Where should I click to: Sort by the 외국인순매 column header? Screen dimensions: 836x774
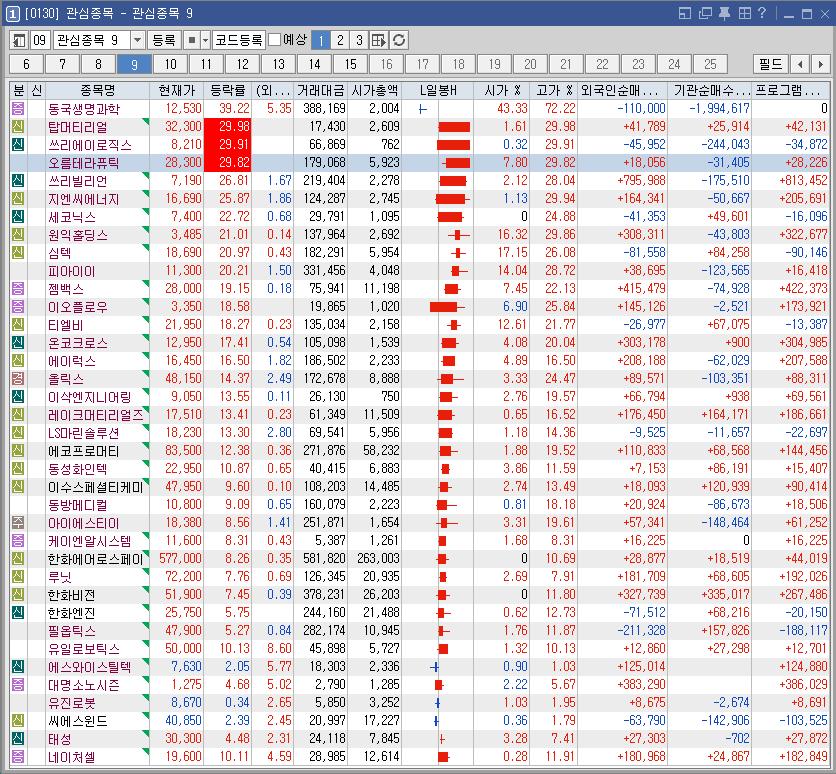point(623,90)
